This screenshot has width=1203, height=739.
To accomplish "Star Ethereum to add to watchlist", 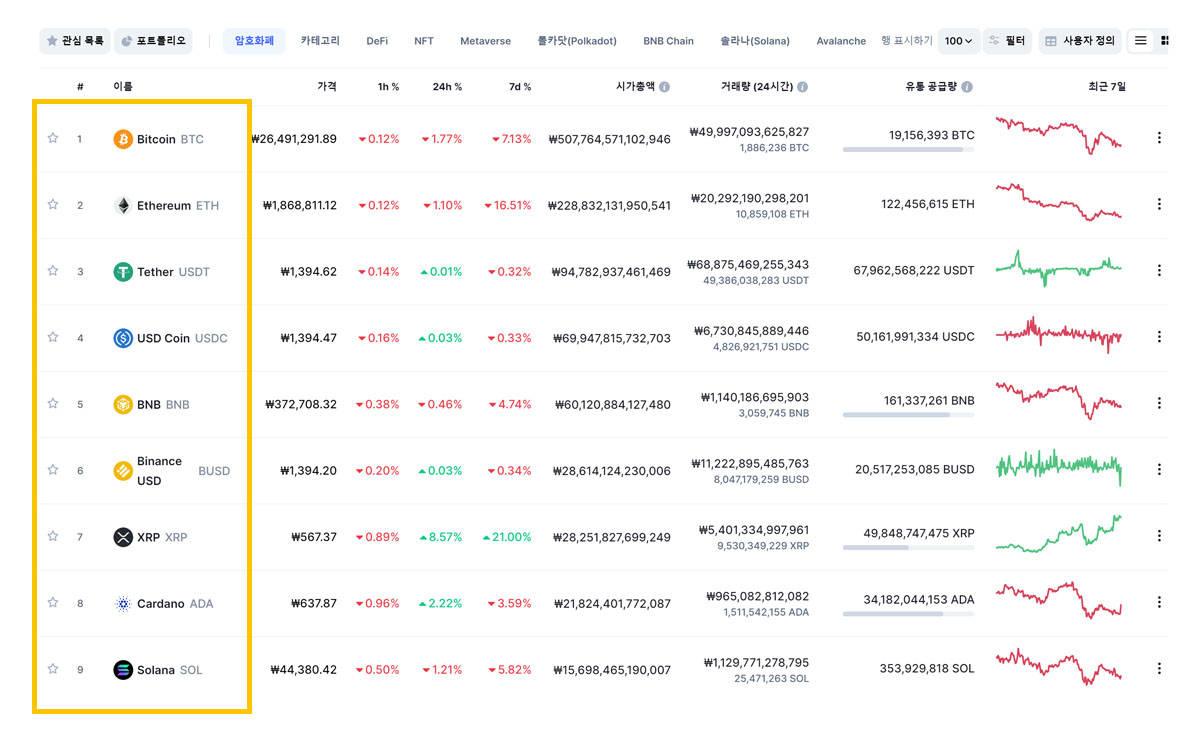I will pos(53,204).
